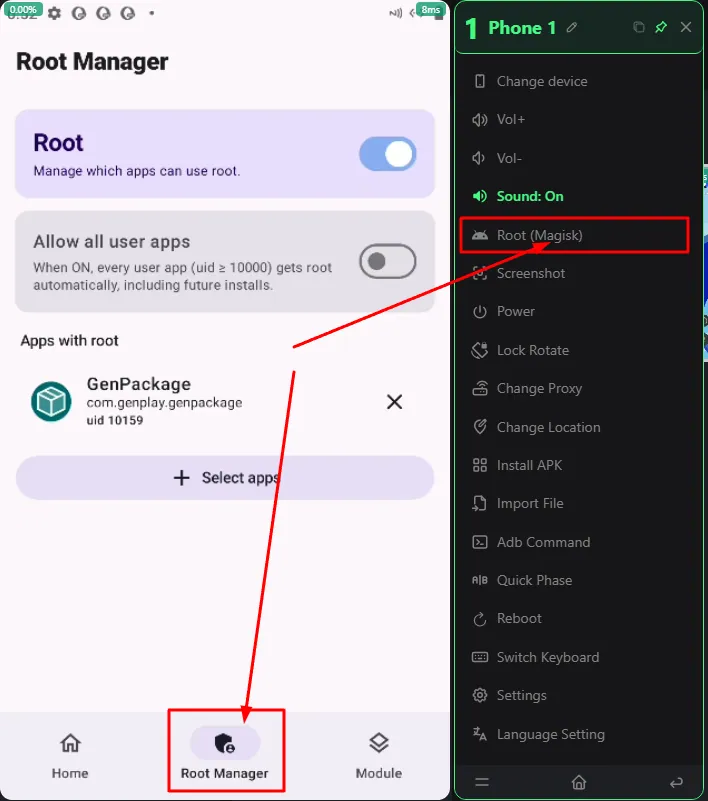Click the 0.00% badge in status bar
This screenshot has height=801, width=708.
(23, 10)
